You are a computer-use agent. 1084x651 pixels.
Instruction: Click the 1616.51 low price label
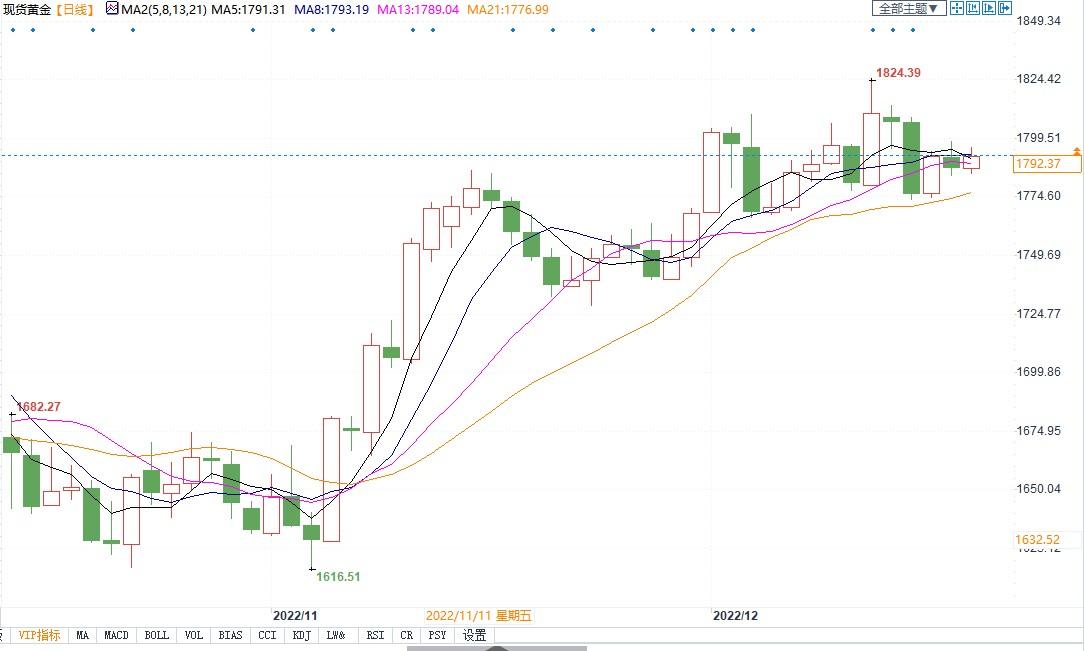[x=338, y=577]
